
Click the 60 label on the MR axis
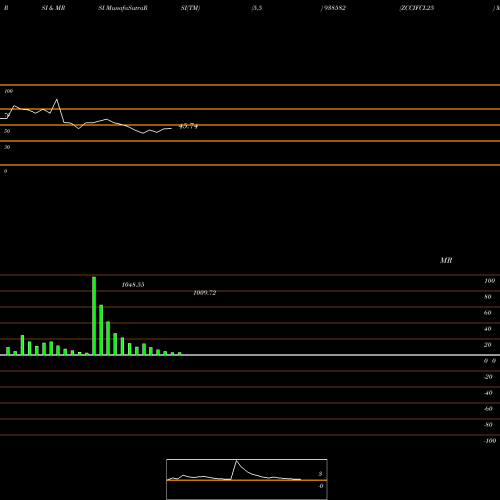[488, 313]
